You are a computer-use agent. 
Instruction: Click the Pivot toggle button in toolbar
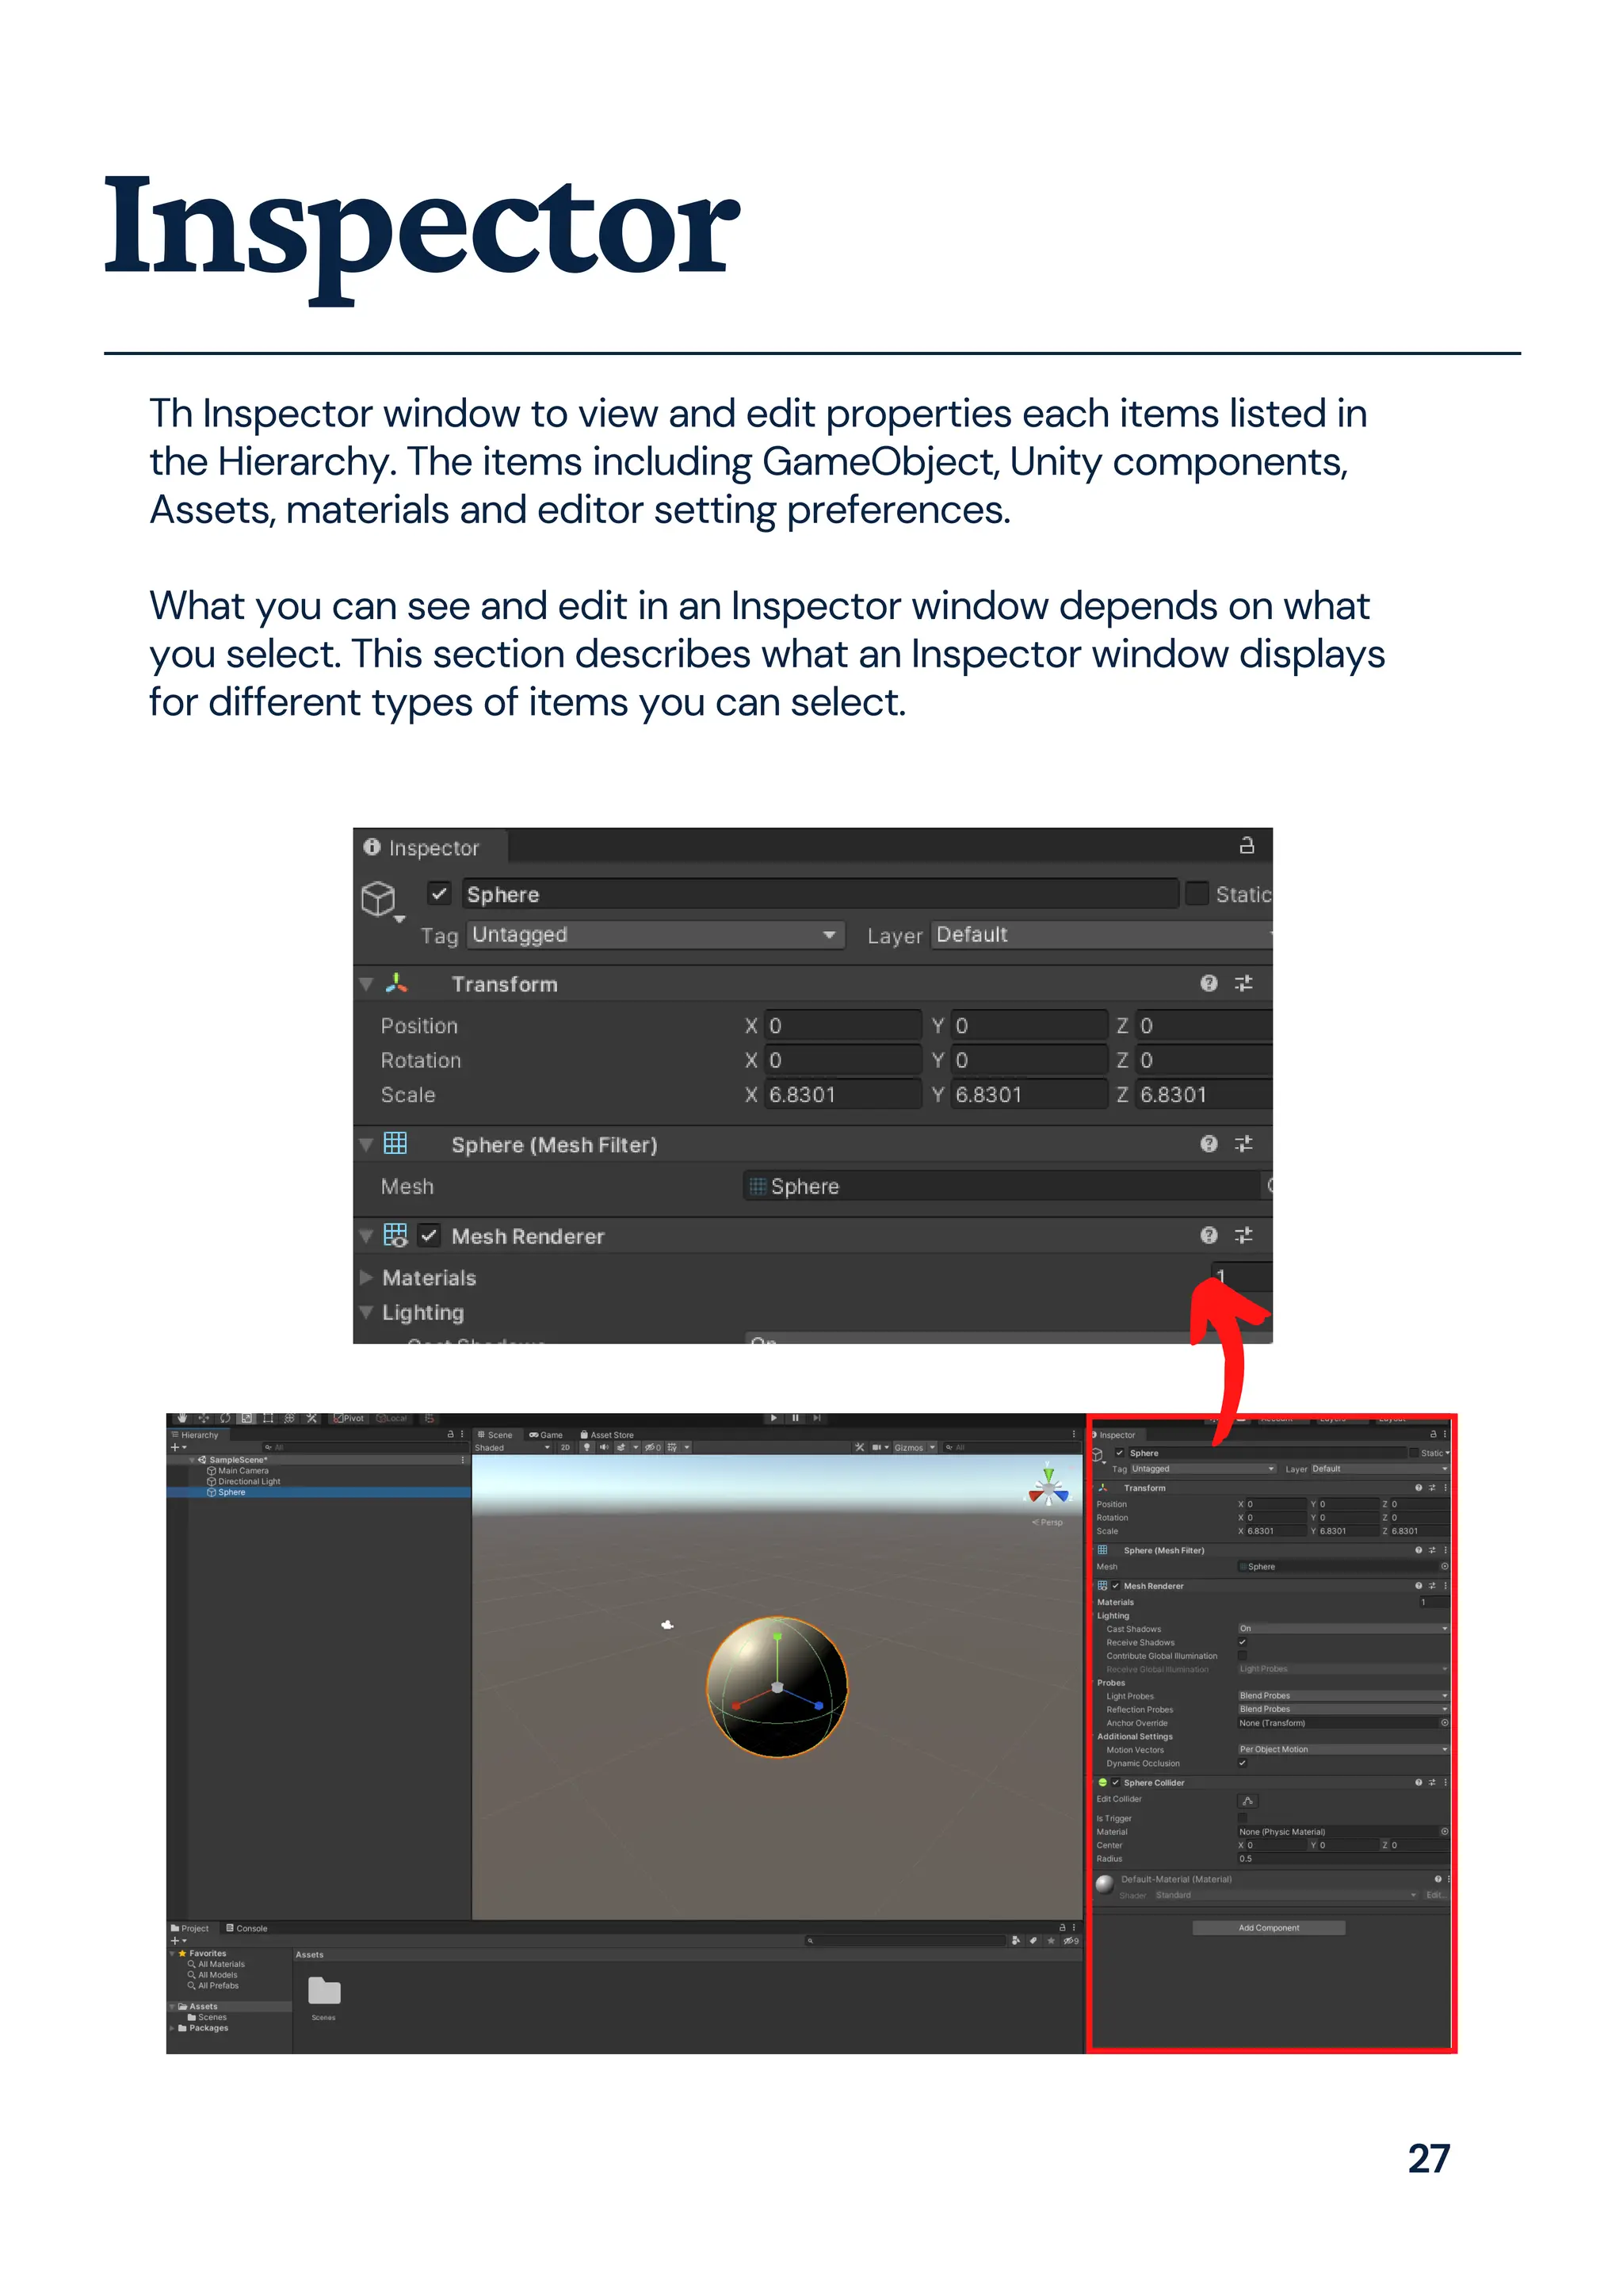(349, 1418)
